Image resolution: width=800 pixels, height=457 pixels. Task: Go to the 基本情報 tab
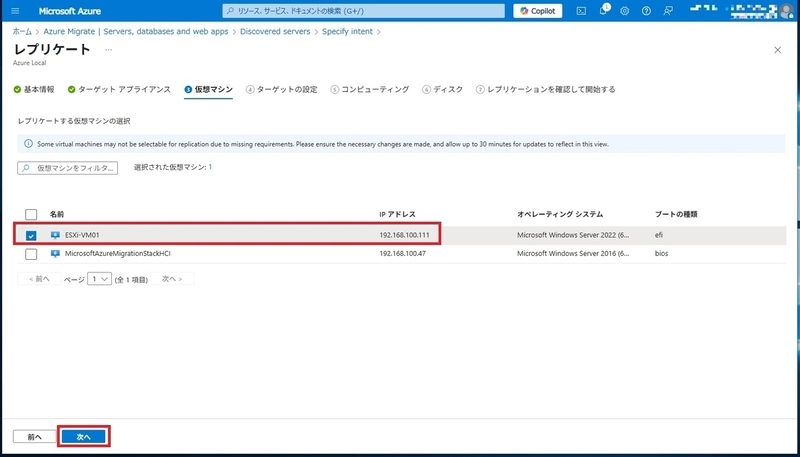(x=34, y=89)
